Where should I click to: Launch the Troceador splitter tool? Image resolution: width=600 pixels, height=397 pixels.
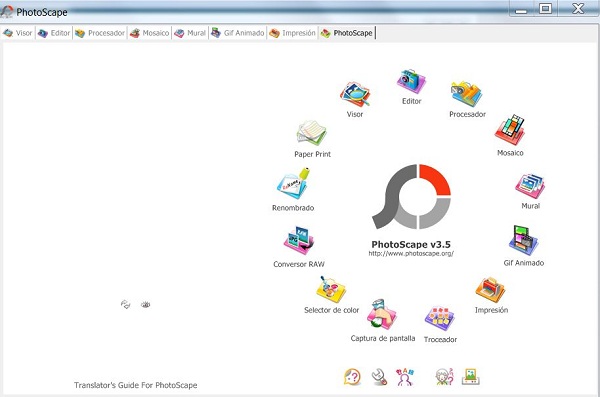click(440, 319)
